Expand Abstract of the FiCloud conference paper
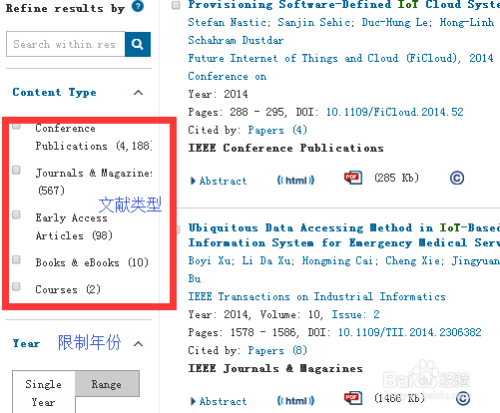This screenshot has width=500, height=413. coord(219,181)
